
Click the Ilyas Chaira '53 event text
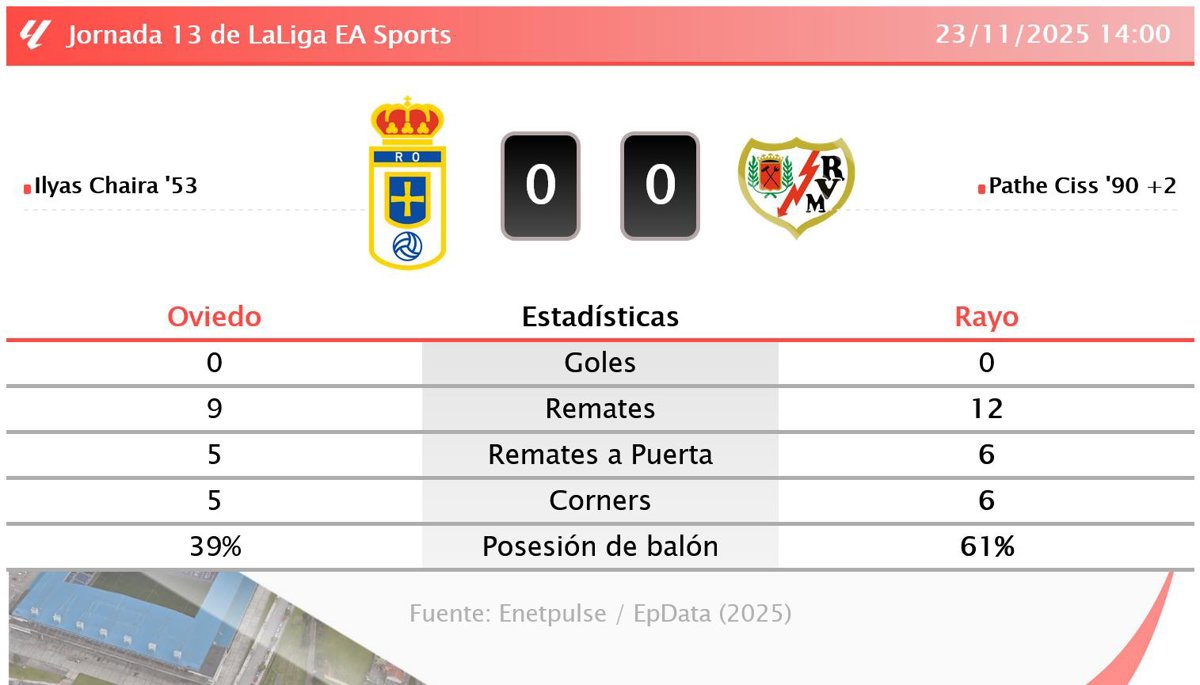point(115,186)
